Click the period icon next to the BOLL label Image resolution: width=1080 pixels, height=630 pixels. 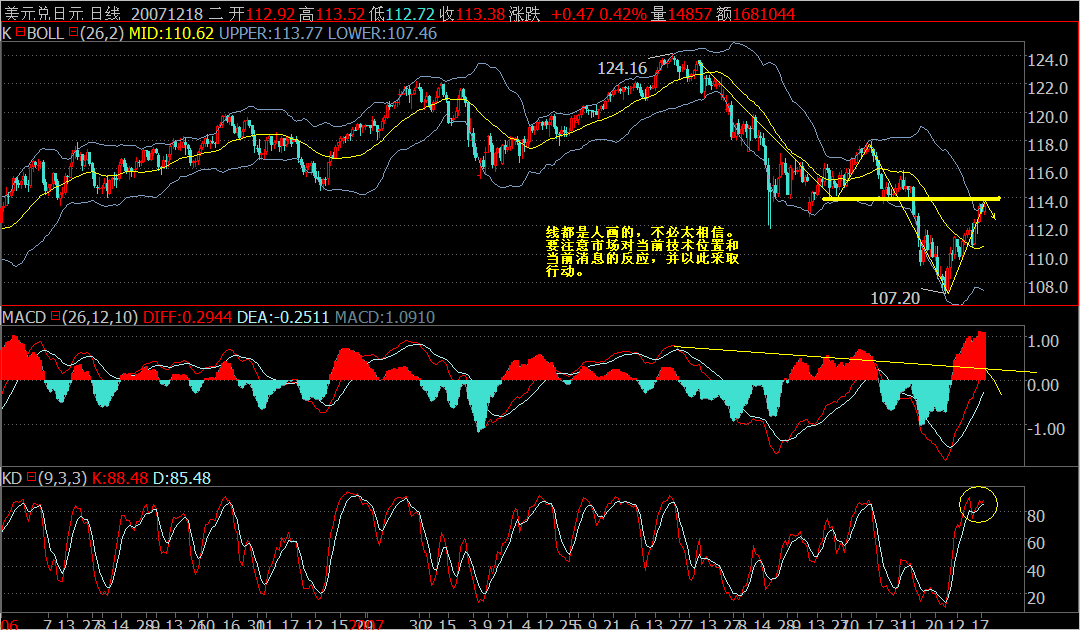[72, 32]
